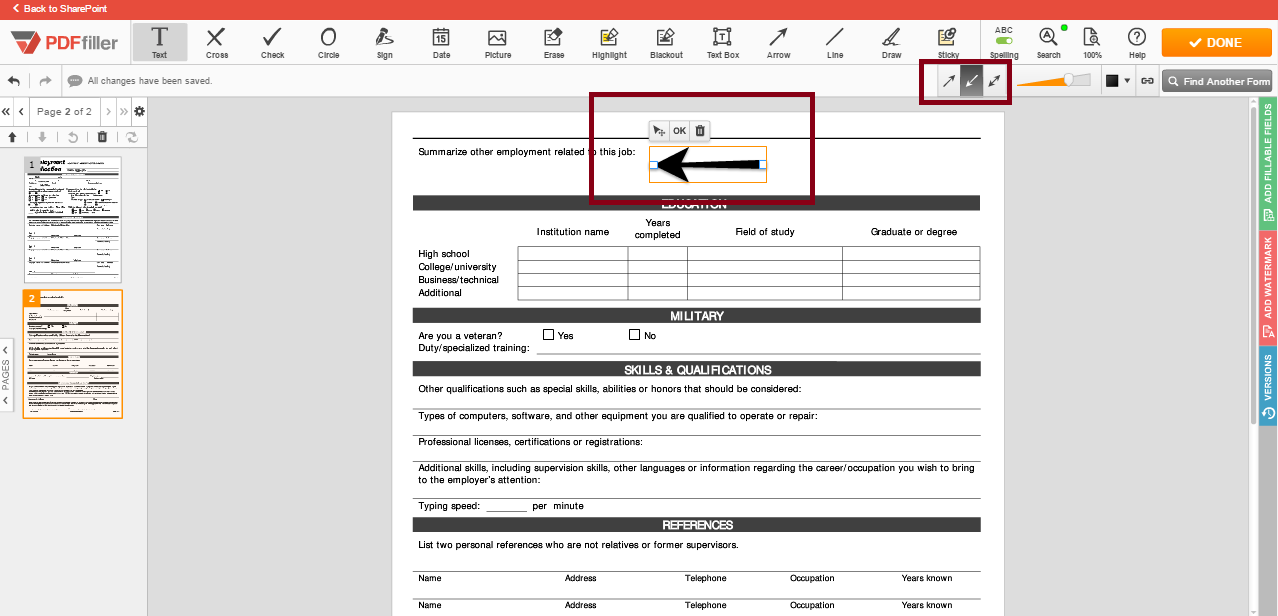Open the Search tool

pyautogui.click(x=1048, y=42)
